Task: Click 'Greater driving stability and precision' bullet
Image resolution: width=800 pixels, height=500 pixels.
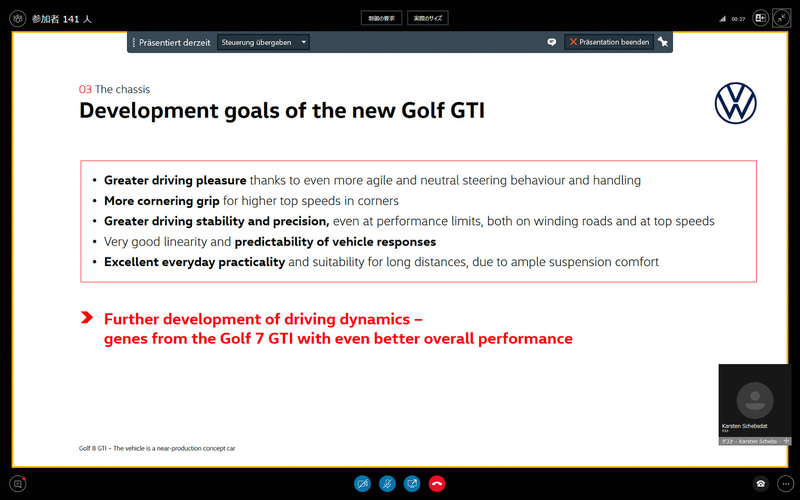Action: pos(216,221)
